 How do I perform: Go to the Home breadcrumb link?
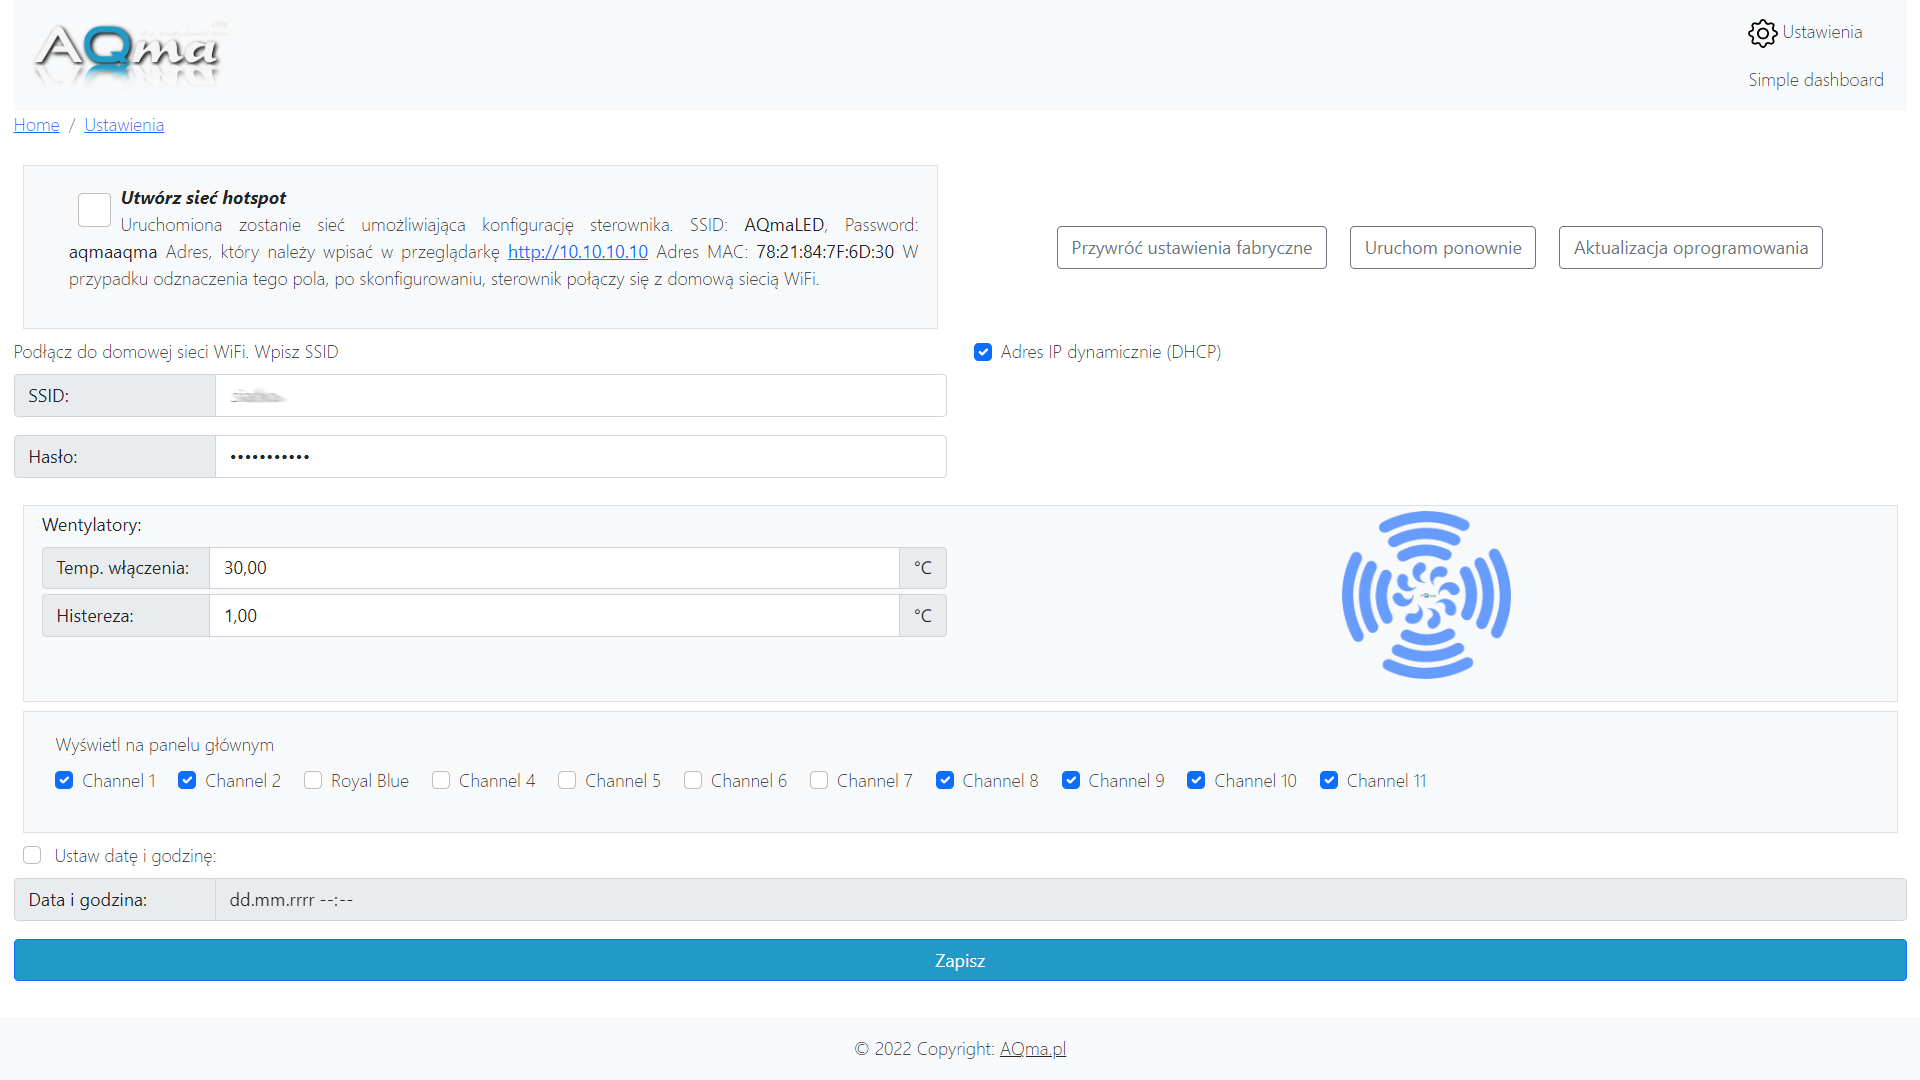click(x=37, y=125)
